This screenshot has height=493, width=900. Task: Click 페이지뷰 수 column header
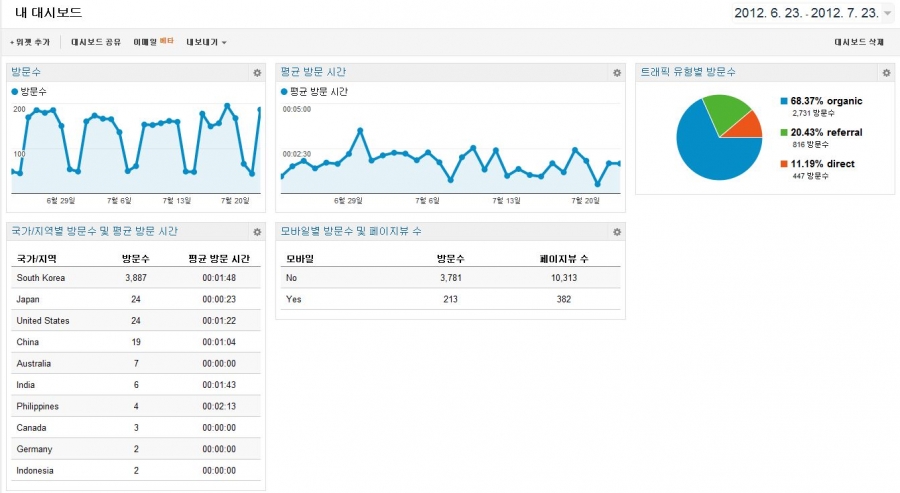(563, 258)
